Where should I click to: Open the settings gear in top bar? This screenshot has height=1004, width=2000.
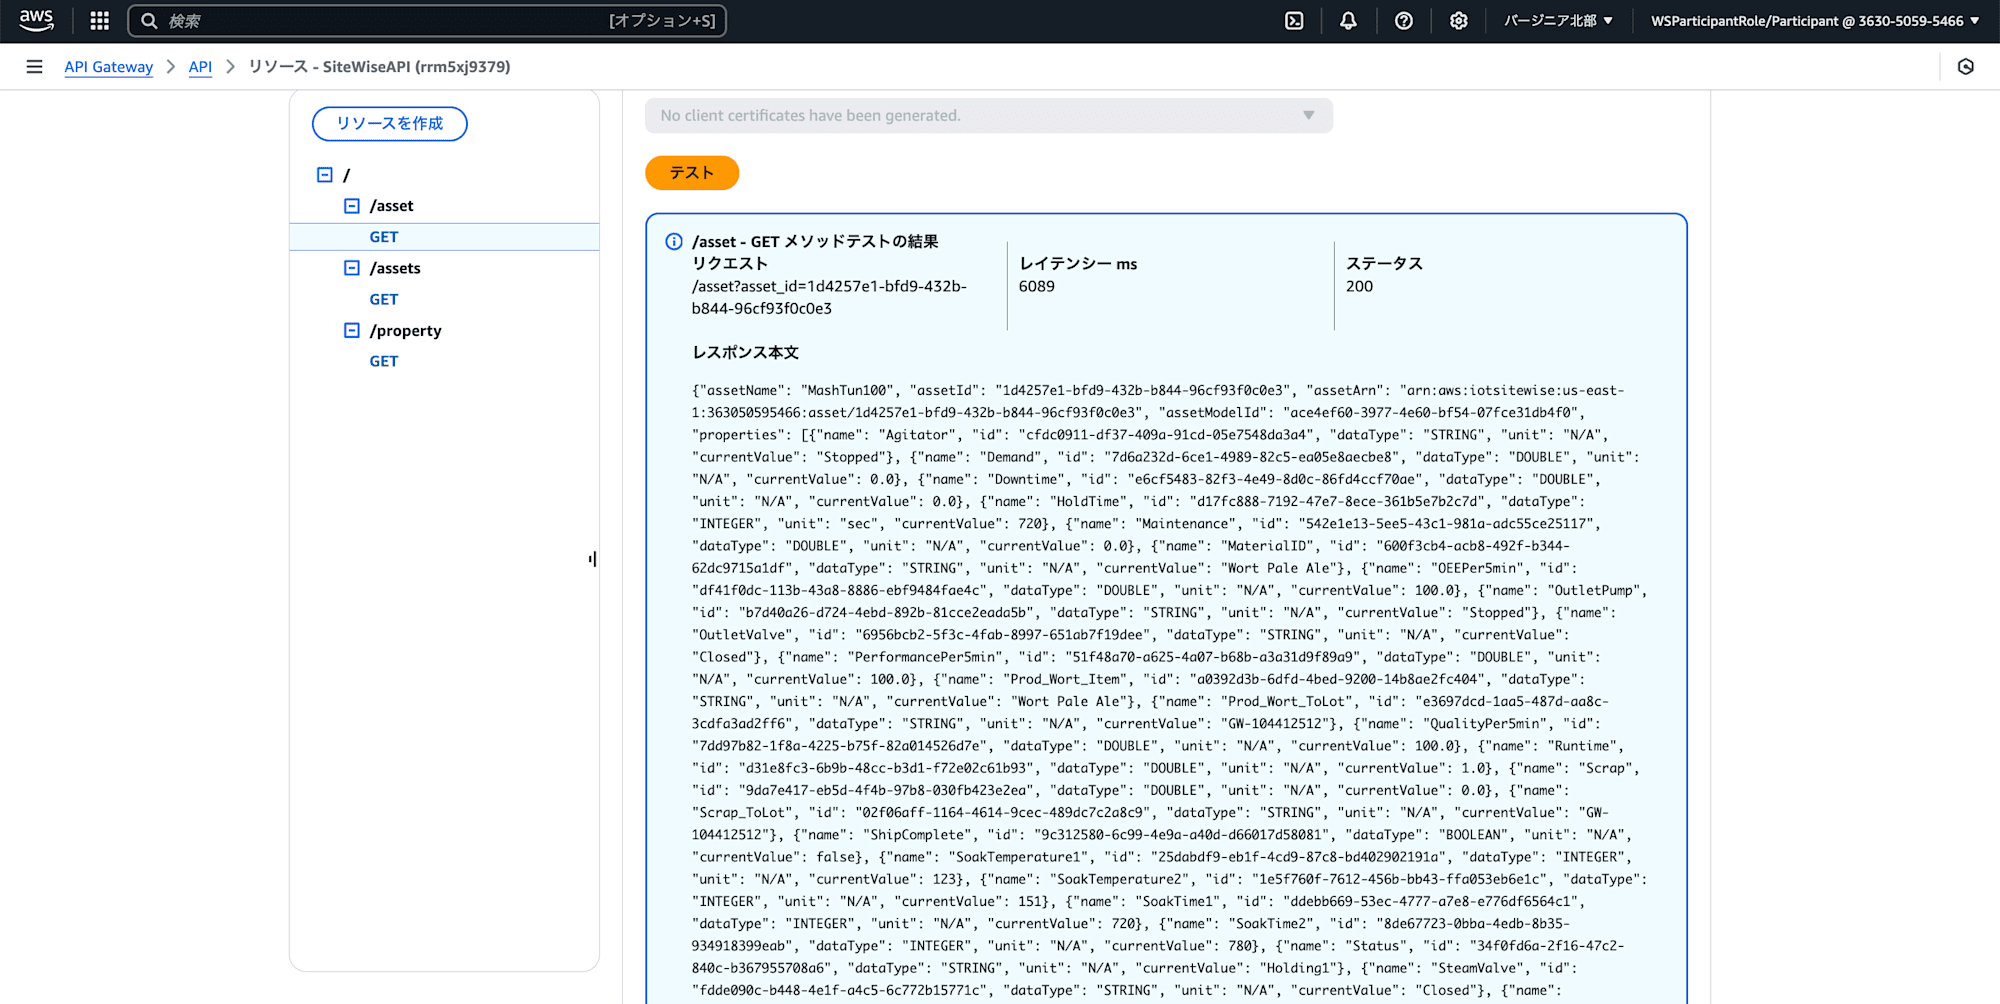tap(1459, 21)
